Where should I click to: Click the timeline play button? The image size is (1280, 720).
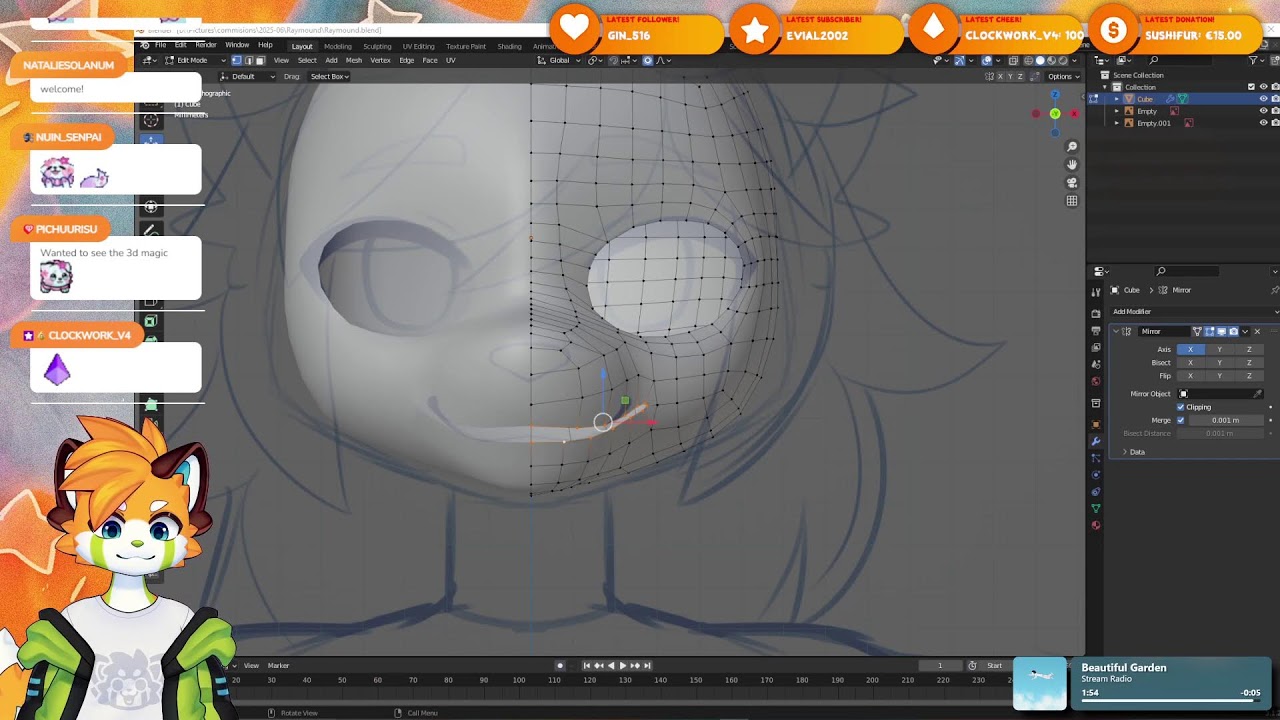tap(622, 665)
